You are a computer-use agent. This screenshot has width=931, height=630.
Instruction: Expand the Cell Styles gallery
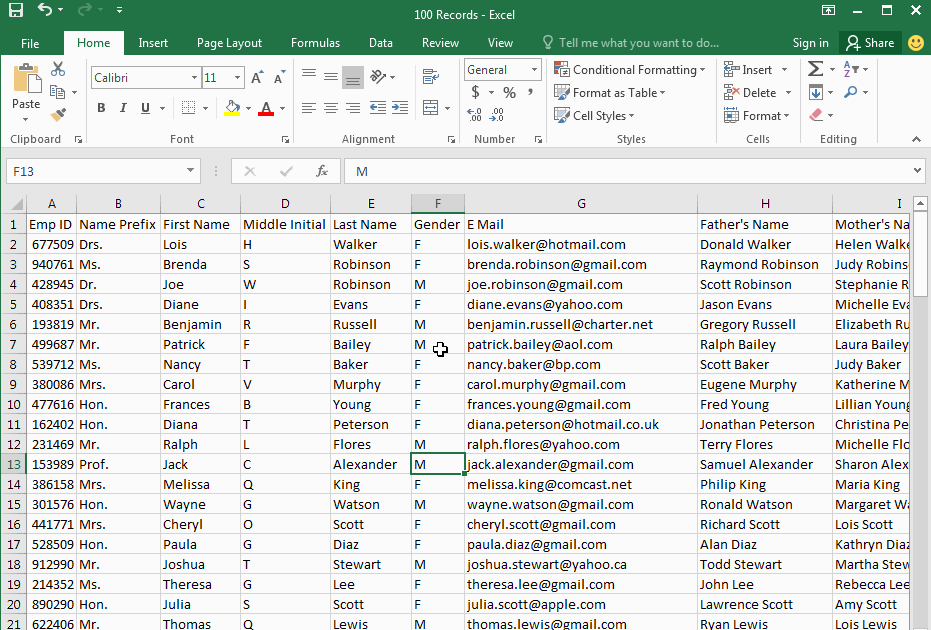pos(595,115)
